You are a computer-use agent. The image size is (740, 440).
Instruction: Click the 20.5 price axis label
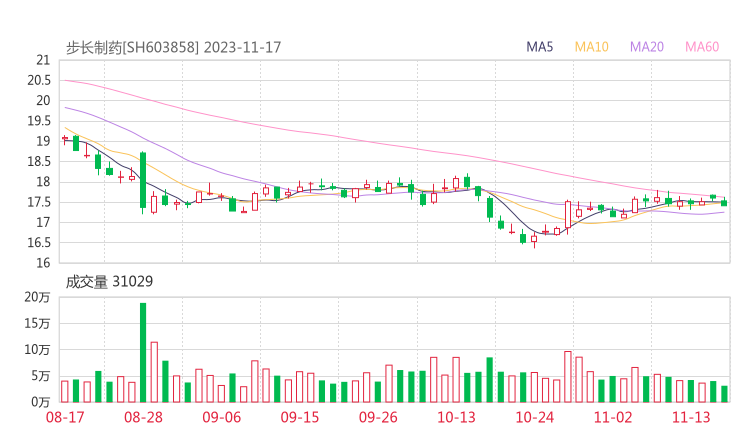(x=39, y=81)
